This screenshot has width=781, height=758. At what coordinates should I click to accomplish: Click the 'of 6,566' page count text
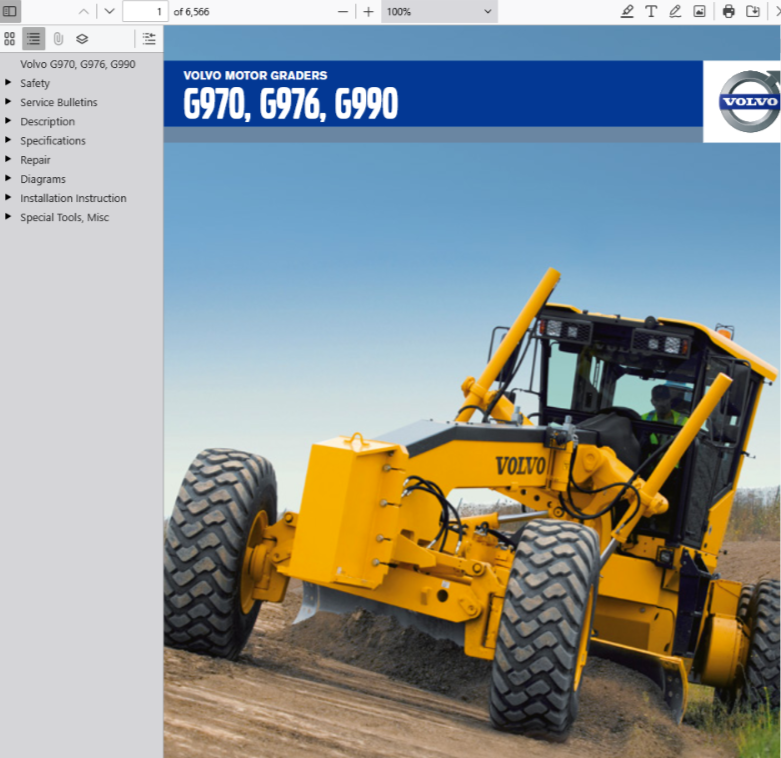coord(191,11)
